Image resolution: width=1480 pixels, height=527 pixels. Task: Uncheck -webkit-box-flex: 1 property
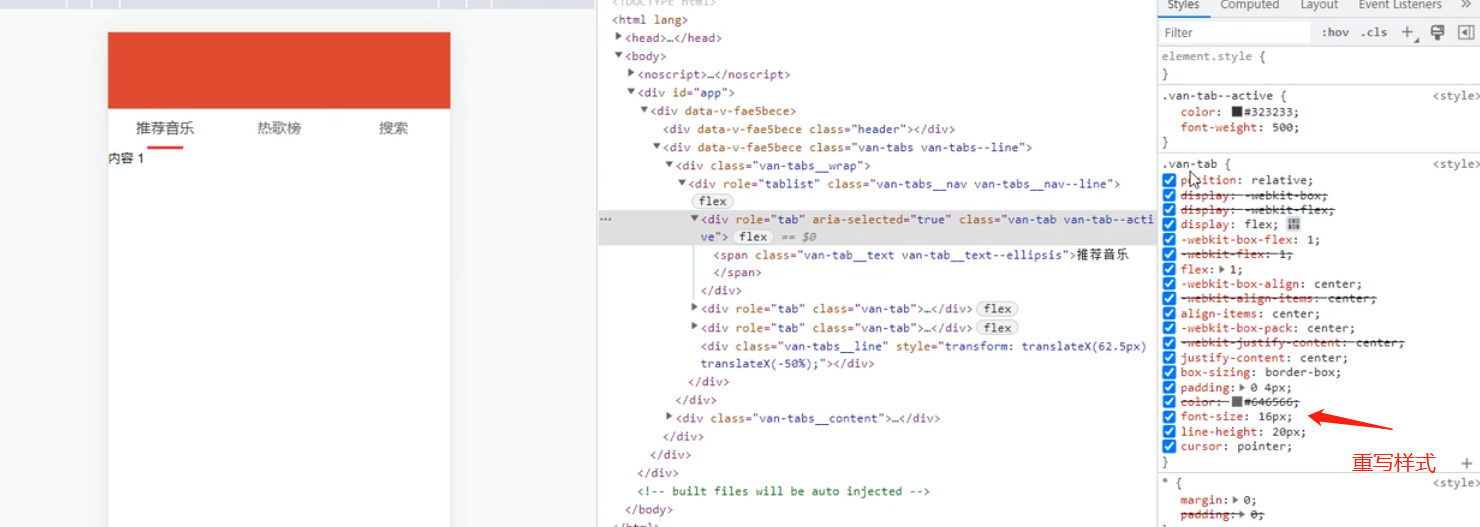tap(1169, 240)
